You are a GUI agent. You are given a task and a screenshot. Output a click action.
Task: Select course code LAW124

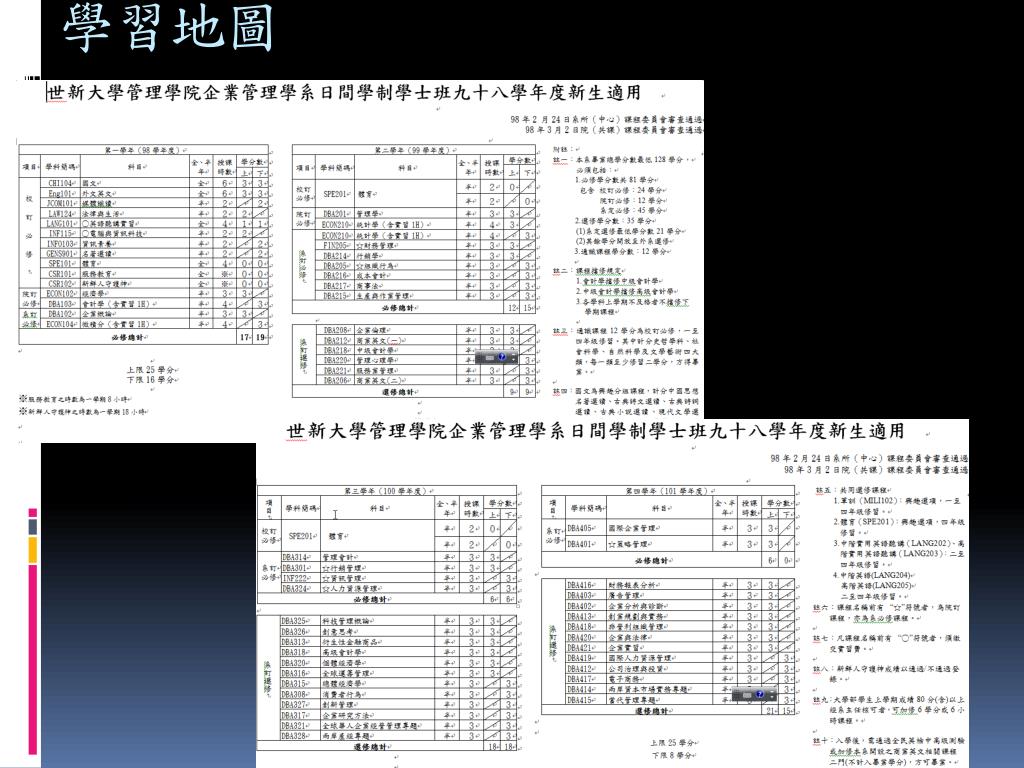[61, 214]
